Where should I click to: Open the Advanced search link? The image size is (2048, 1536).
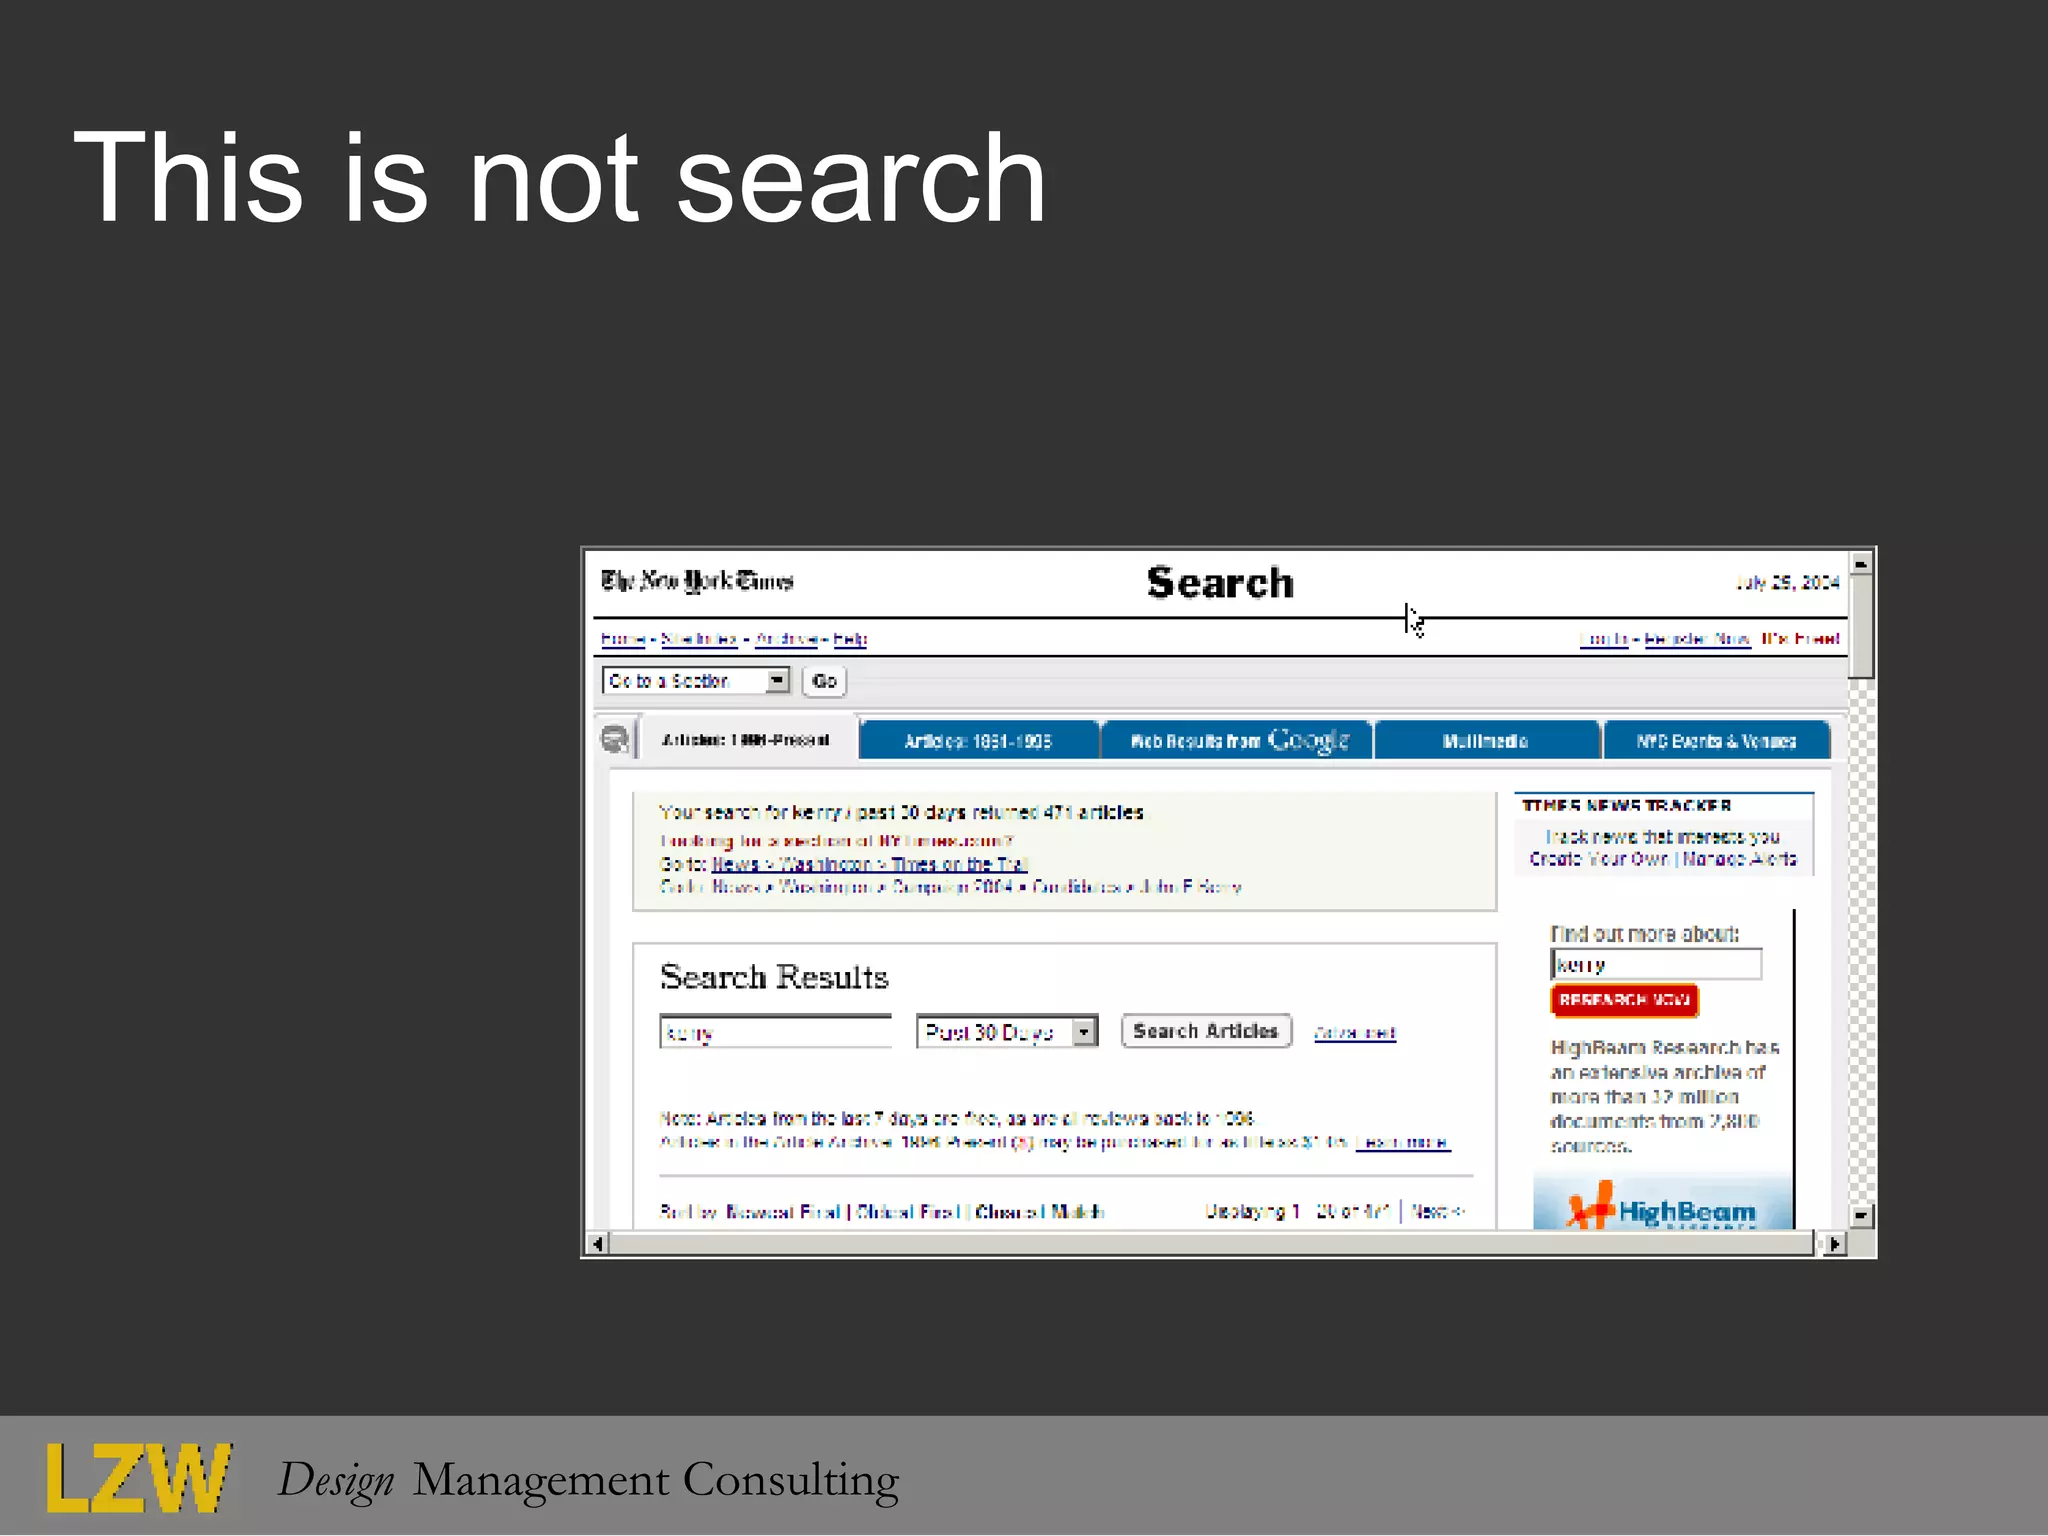click(1355, 1033)
